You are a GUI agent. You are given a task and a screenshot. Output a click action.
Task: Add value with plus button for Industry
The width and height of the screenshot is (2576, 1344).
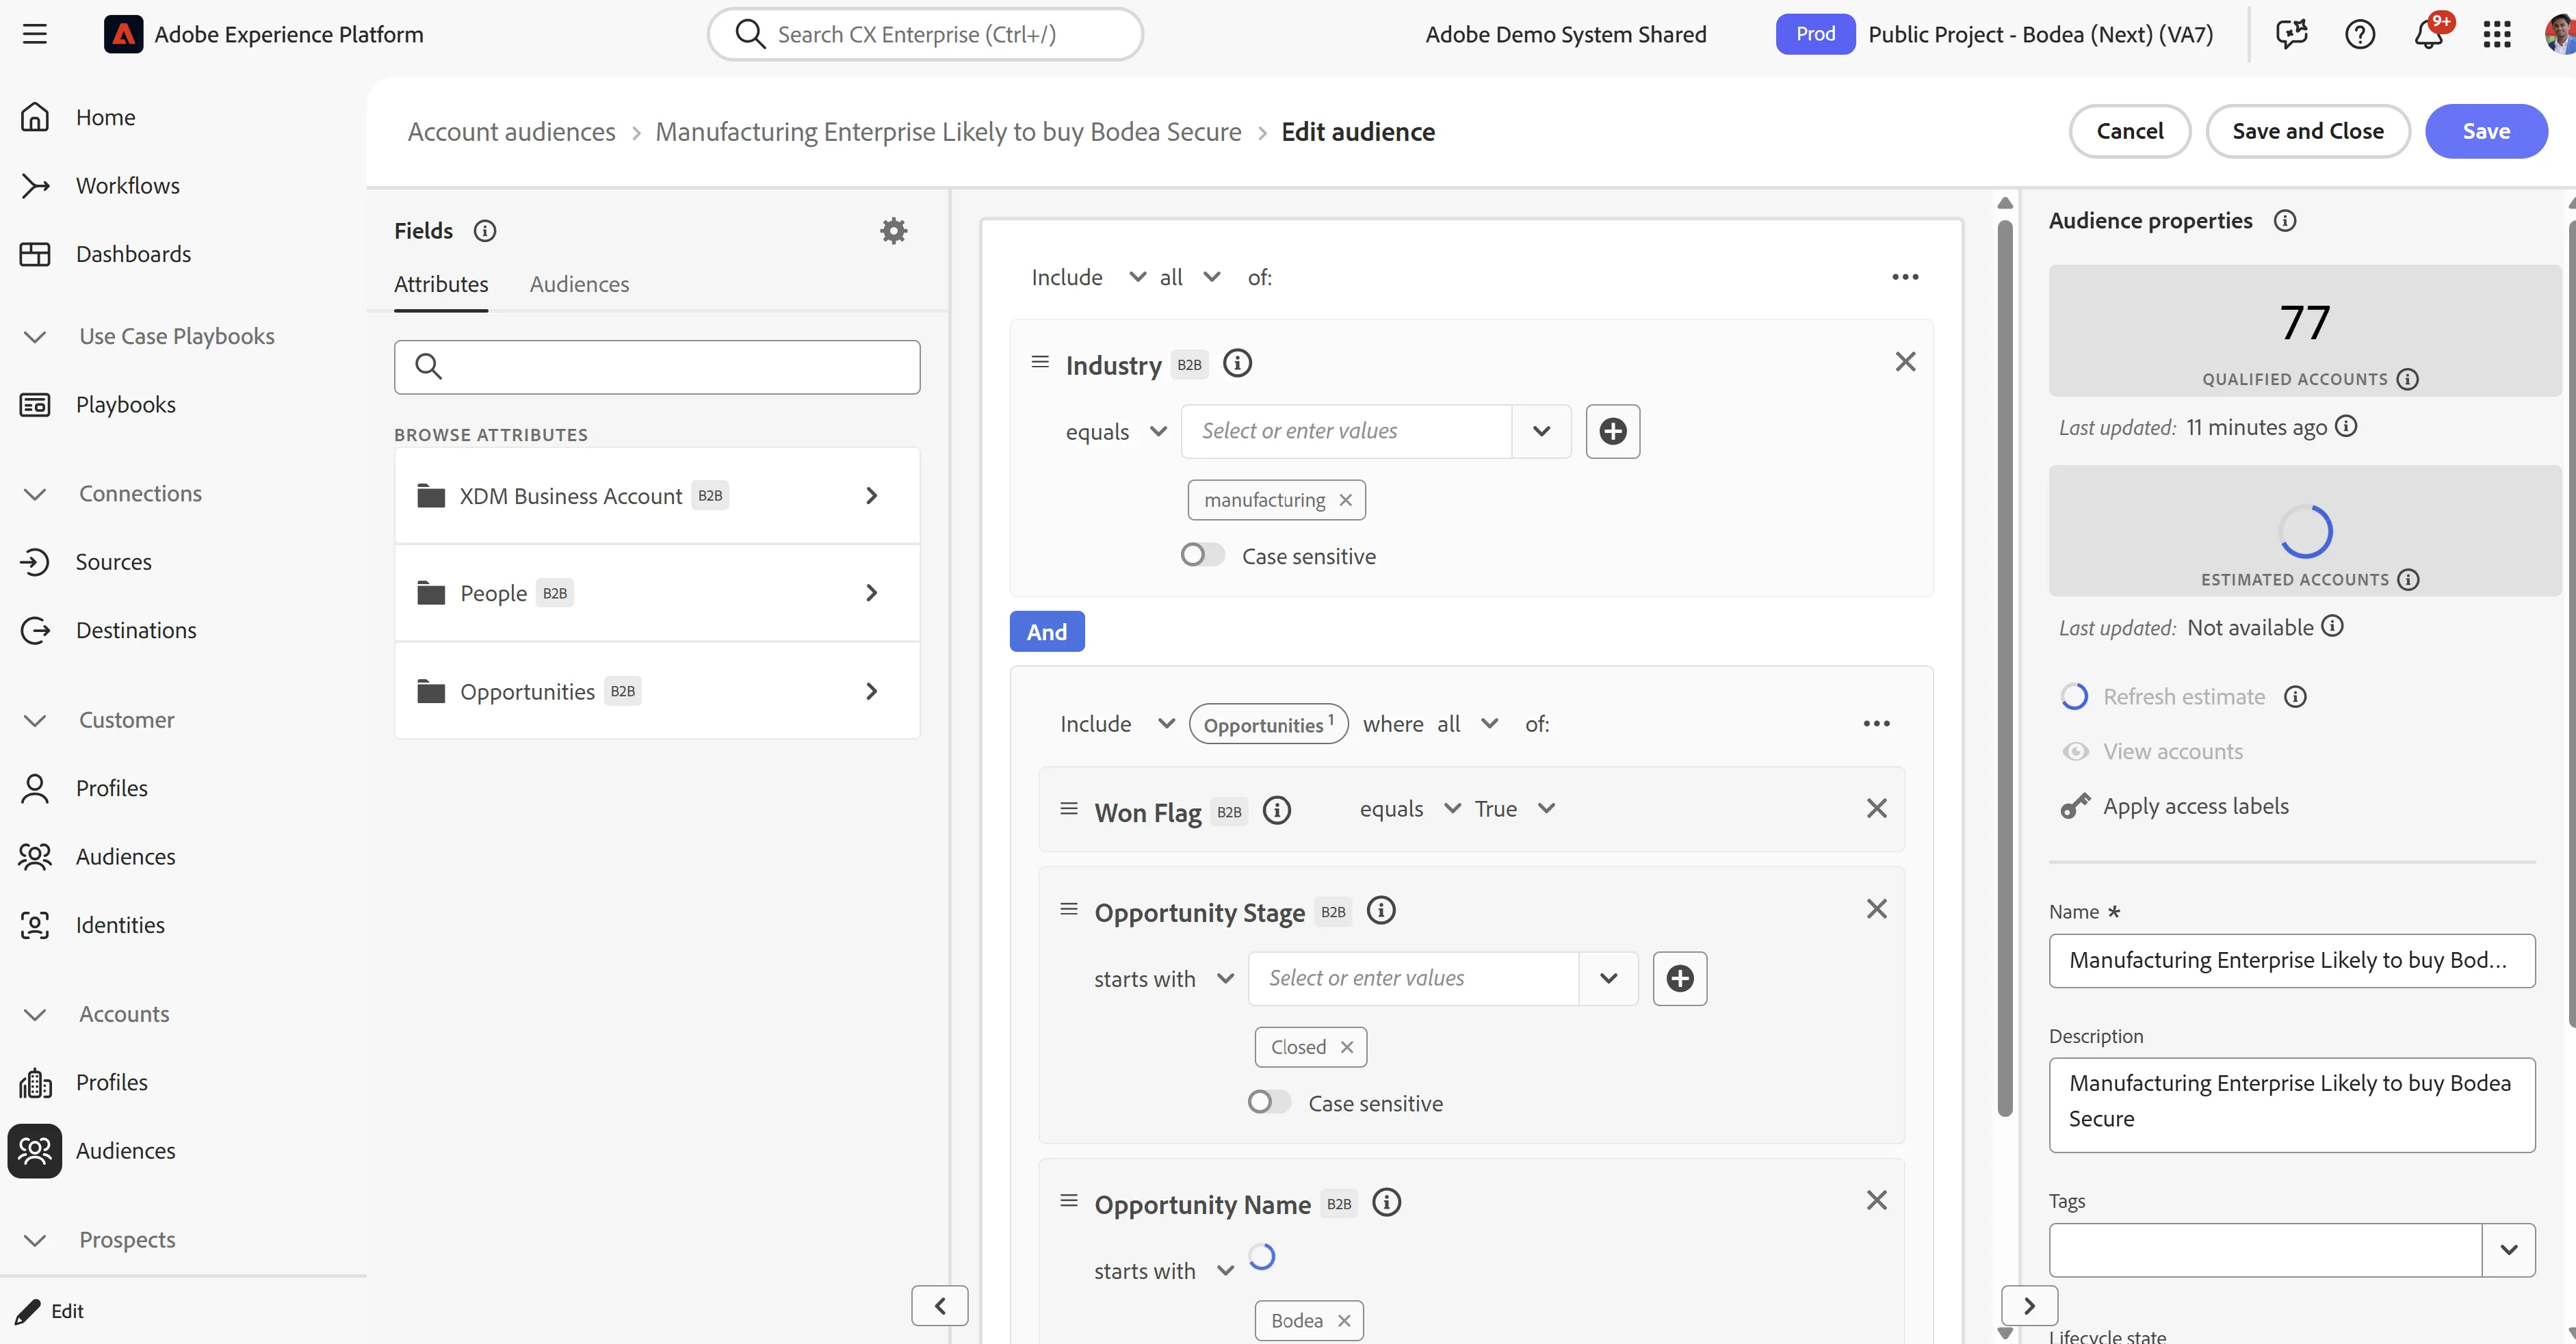click(x=1613, y=431)
